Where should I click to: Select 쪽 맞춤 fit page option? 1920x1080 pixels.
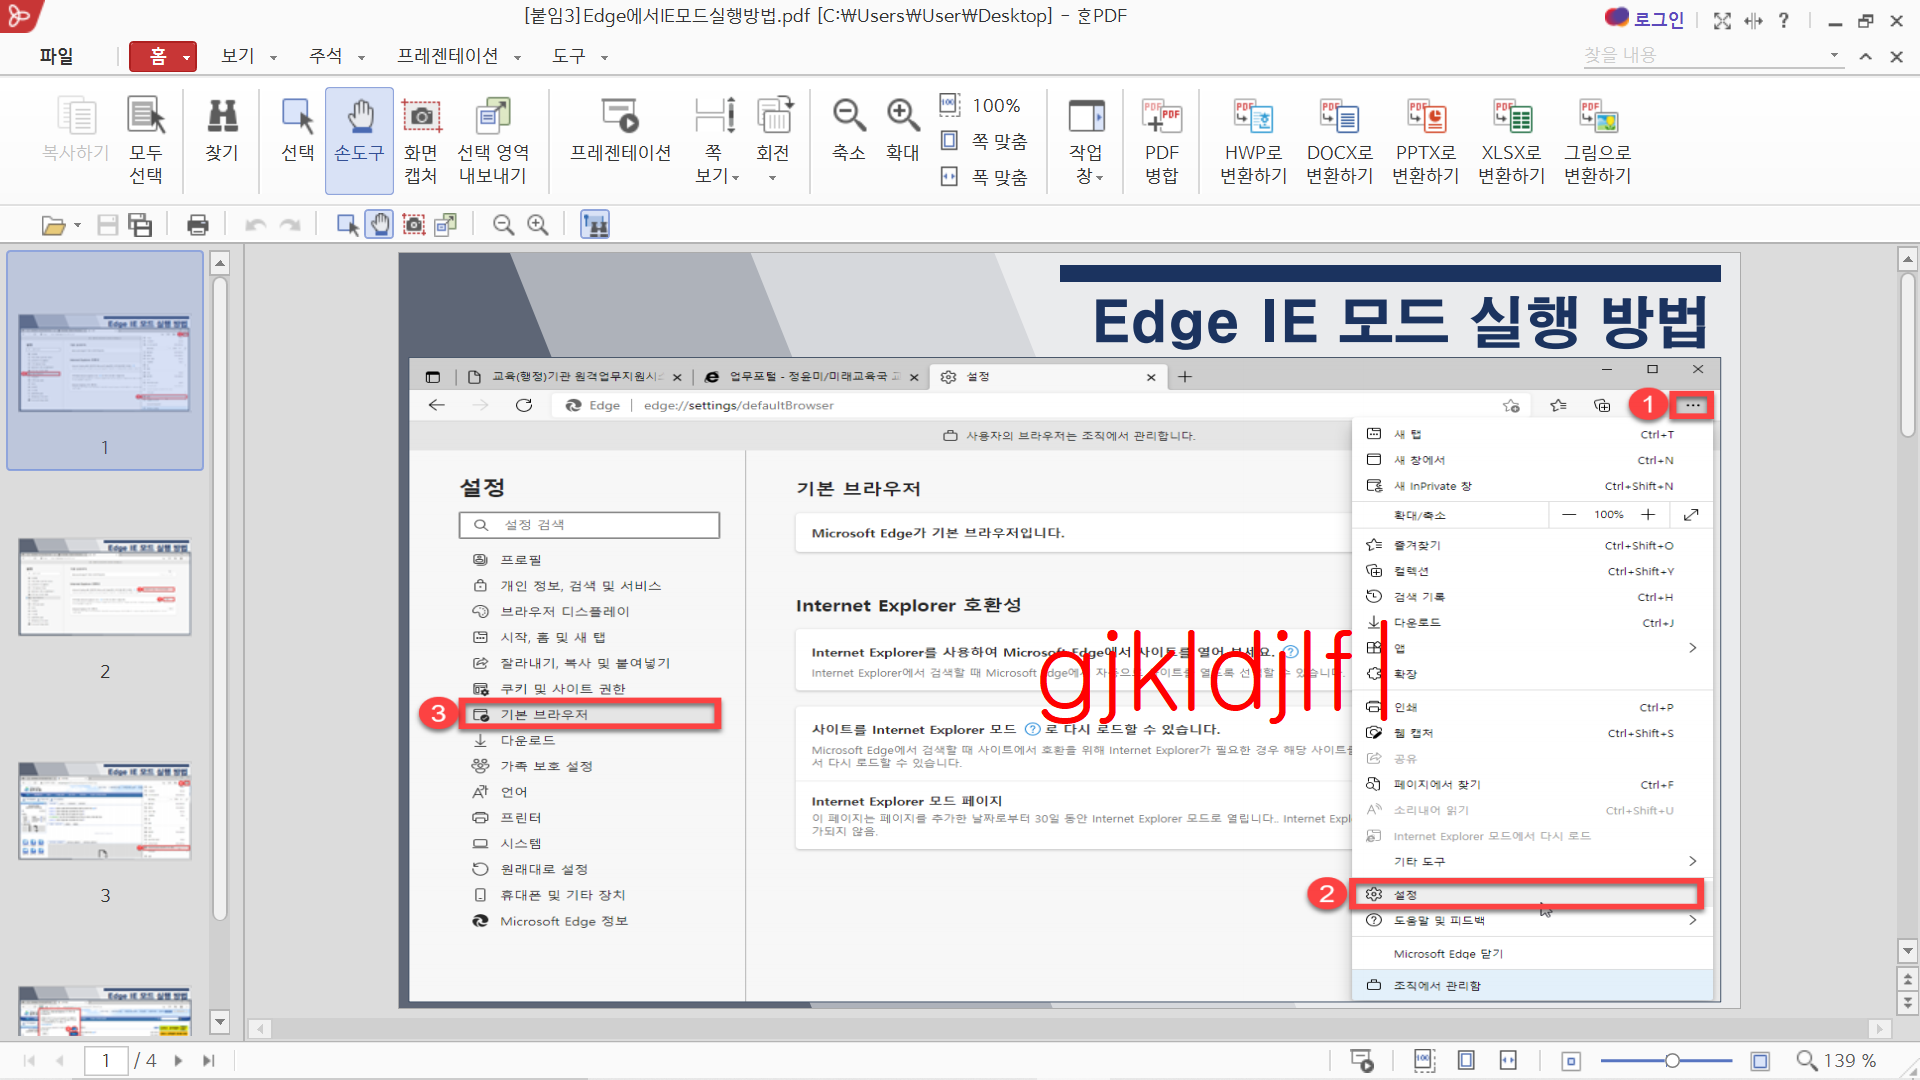coord(984,141)
